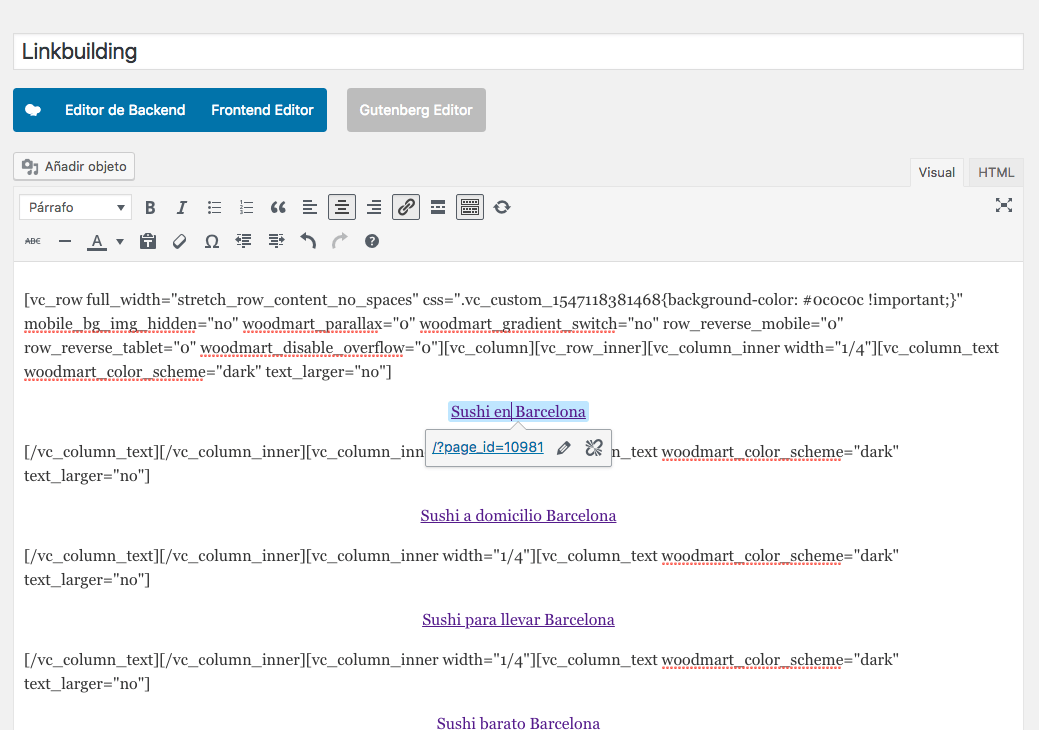Click the Gutenberg Editor button
The width and height of the screenshot is (1039, 730).
(416, 110)
